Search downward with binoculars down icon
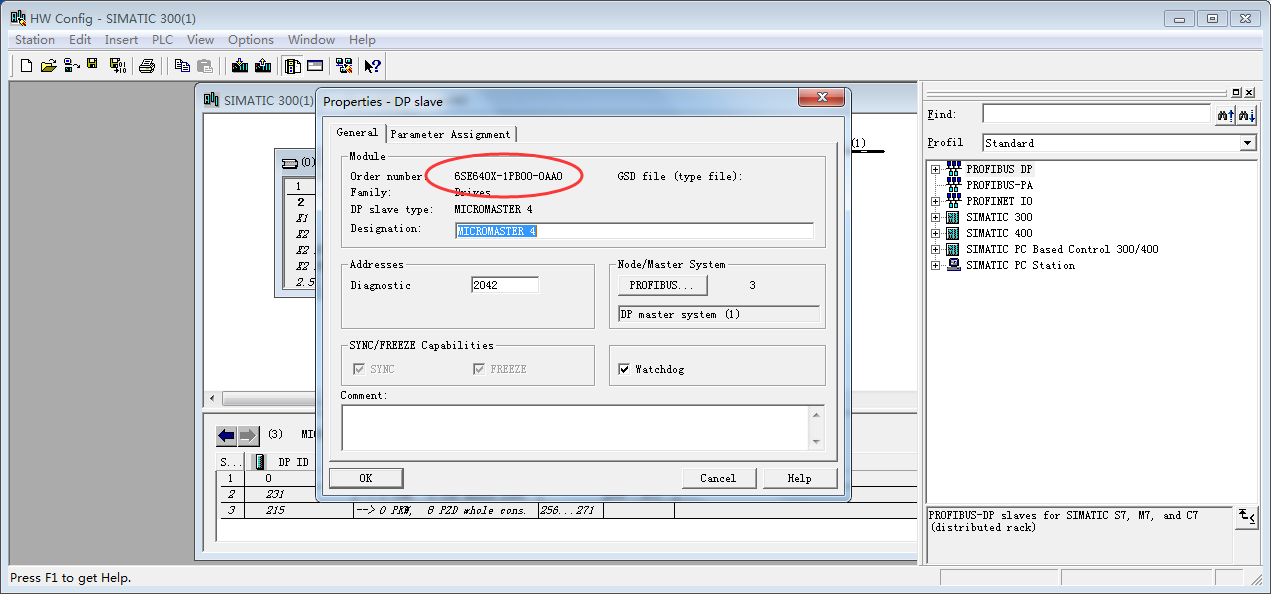Image resolution: width=1271 pixels, height=594 pixels. [1246, 115]
